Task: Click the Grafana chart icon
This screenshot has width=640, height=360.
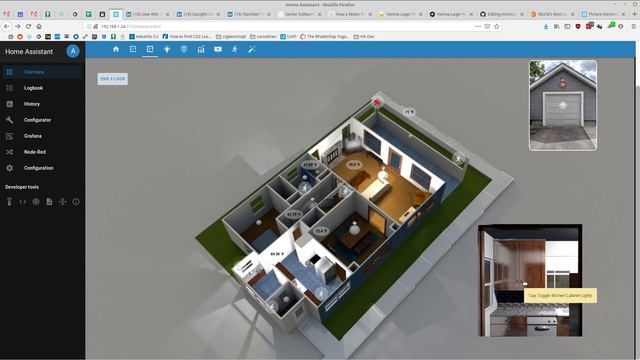Action: coord(9,136)
